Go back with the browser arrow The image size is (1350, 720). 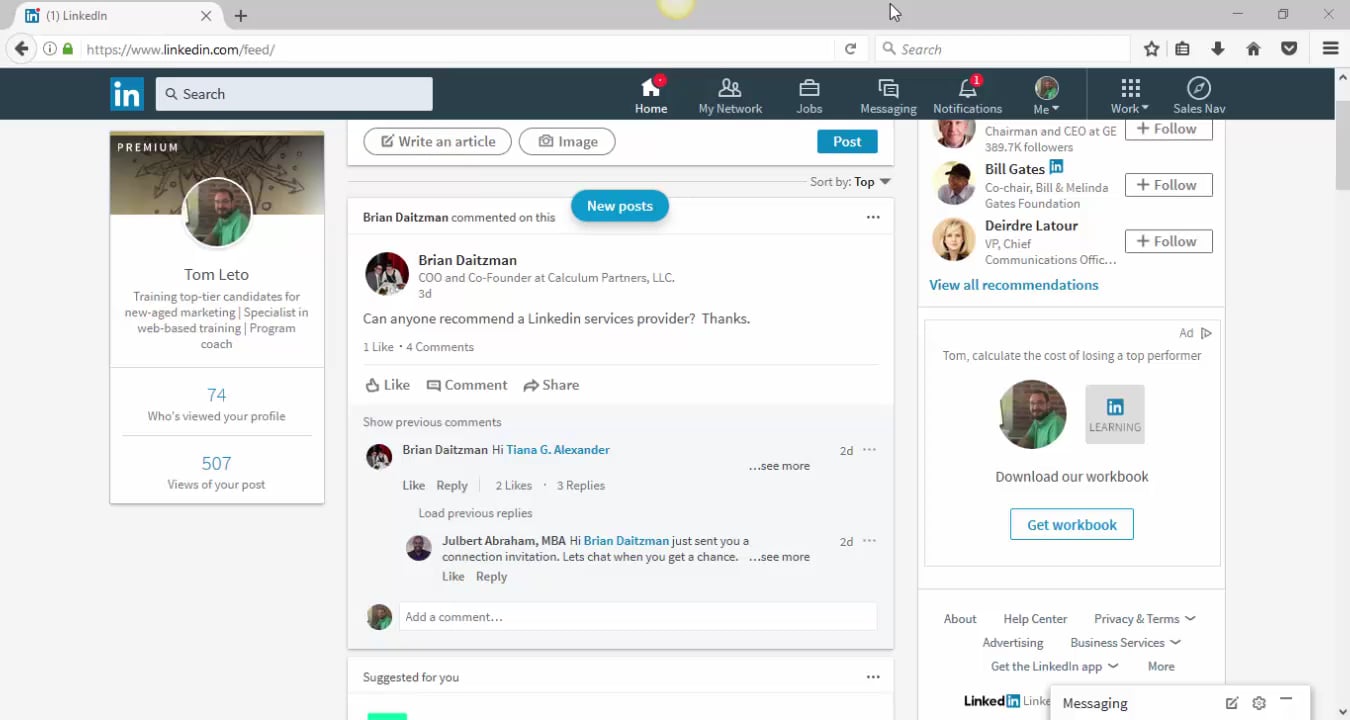pyautogui.click(x=21, y=49)
